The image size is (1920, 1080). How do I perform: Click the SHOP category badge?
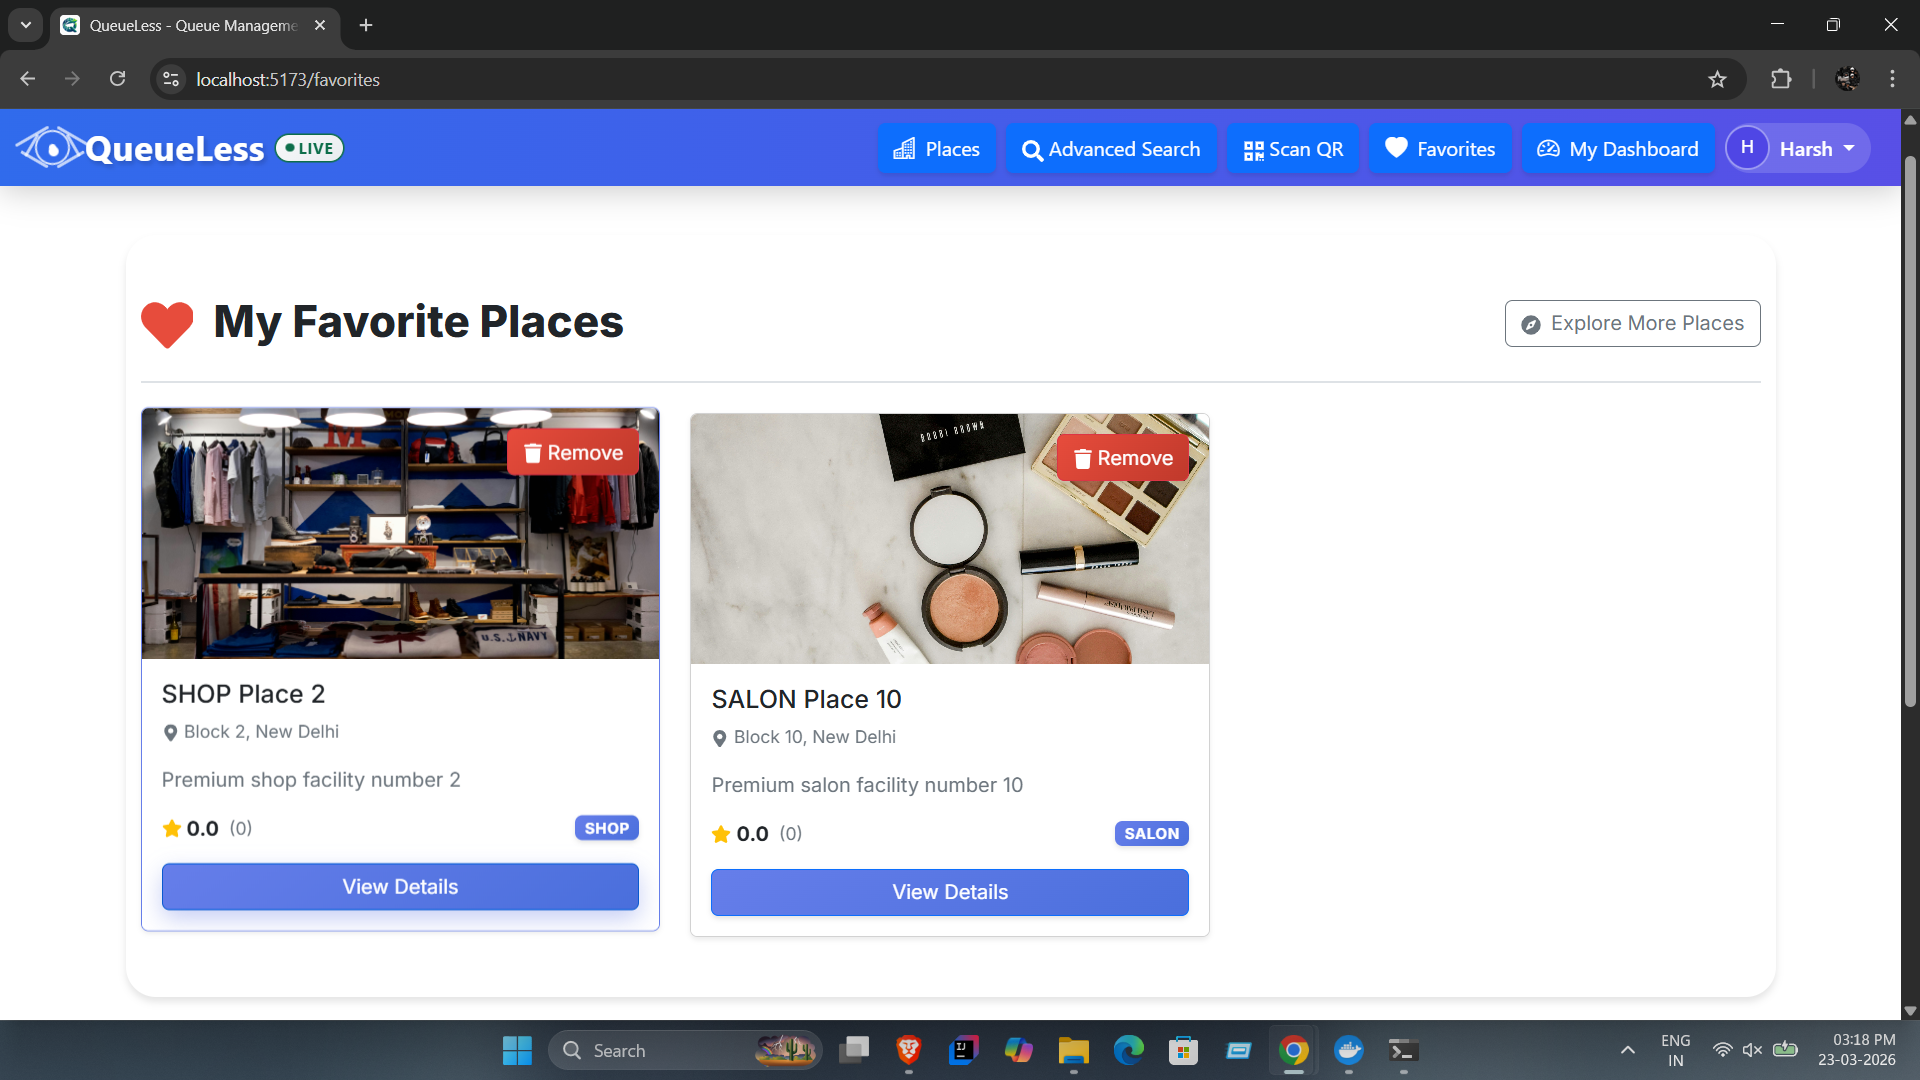607,828
